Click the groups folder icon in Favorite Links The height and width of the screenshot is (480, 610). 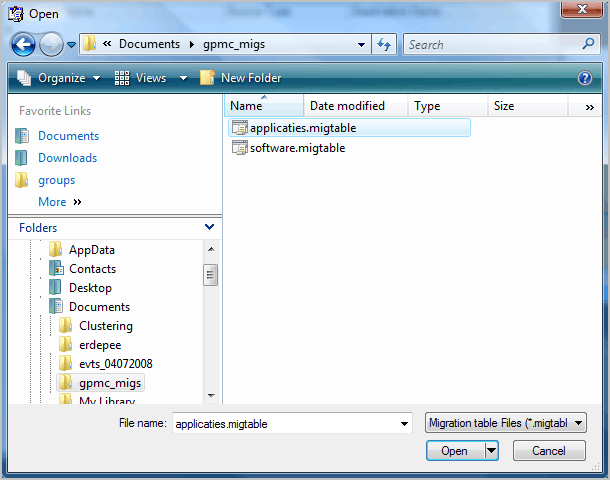(x=21, y=180)
